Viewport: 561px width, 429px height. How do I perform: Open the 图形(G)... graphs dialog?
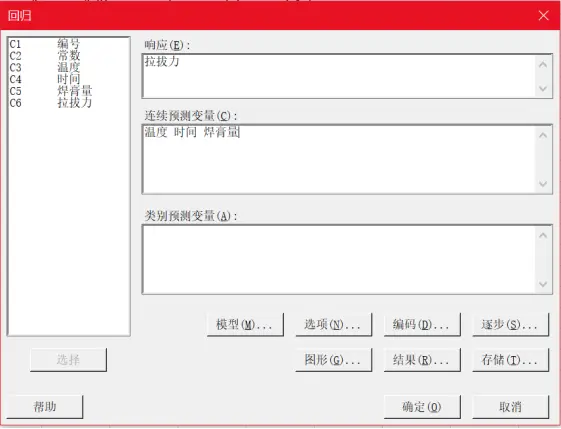point(333,360)
